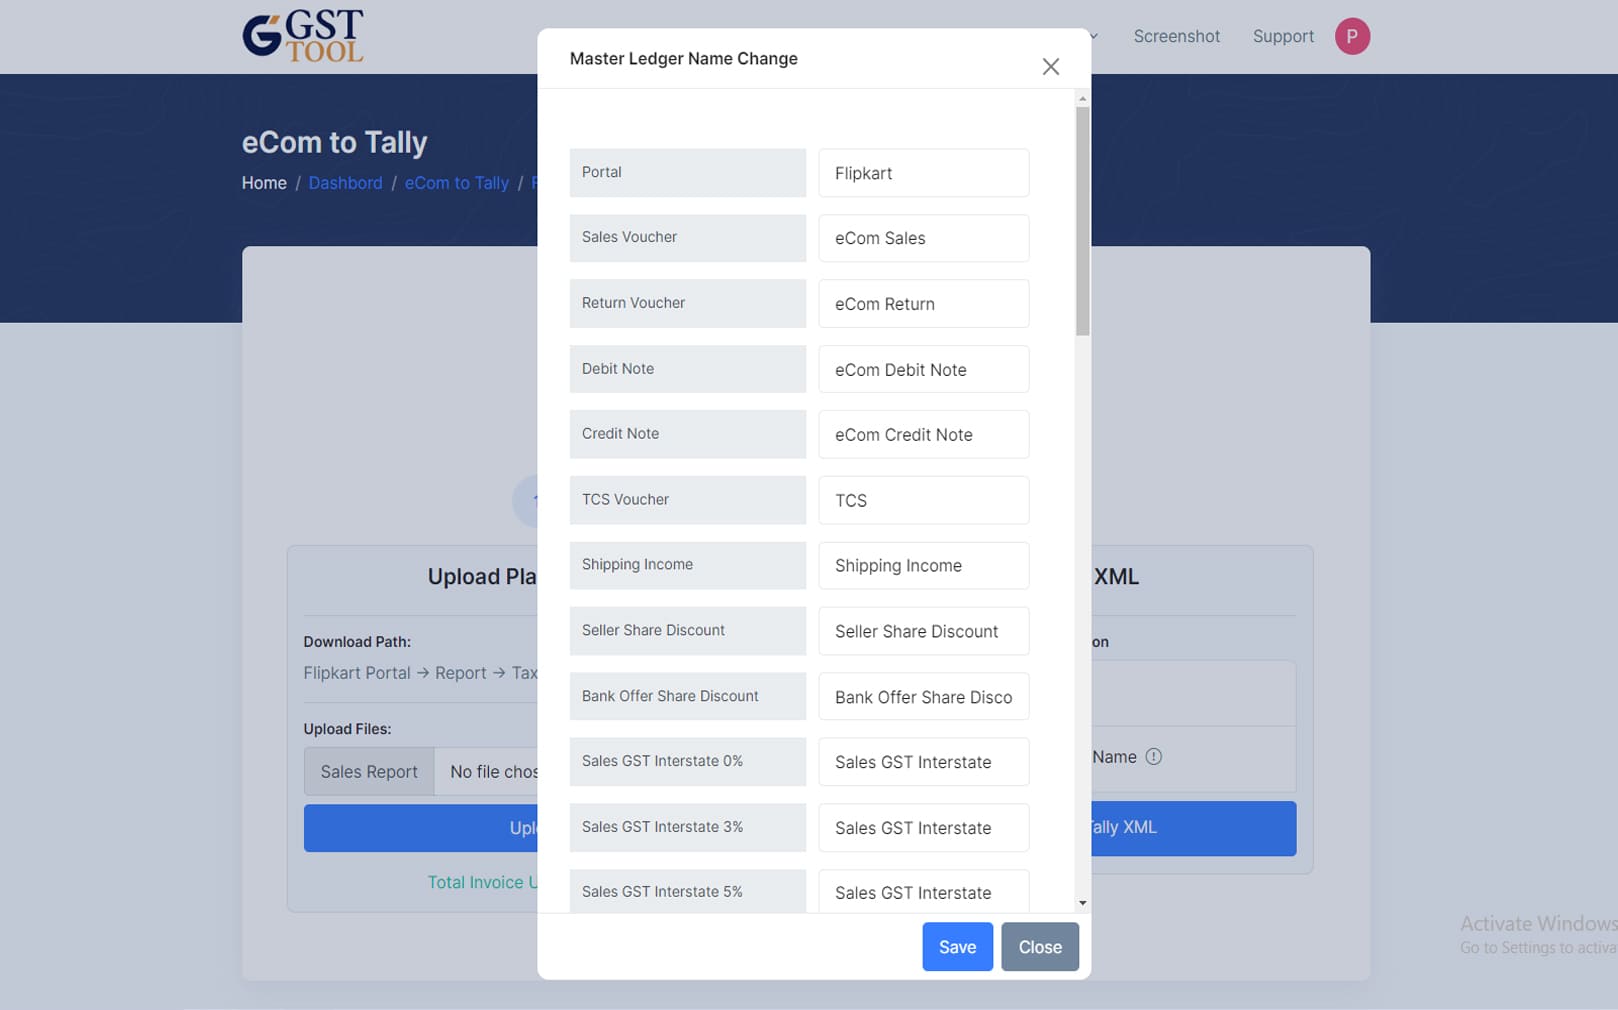Edit the Seller Share Discount ledger field

tap(923, 632)
